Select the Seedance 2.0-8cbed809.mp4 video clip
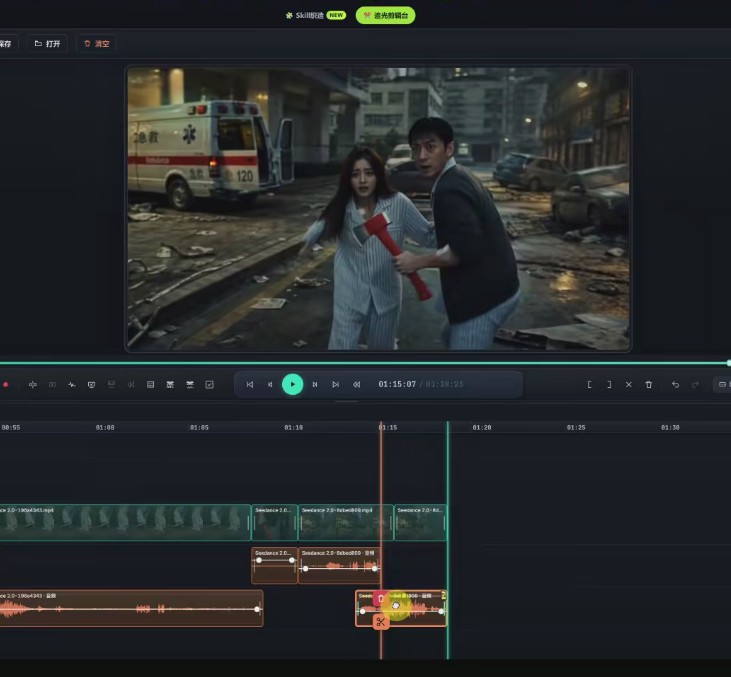Viewport: 731px width, 677px height. [x=346, y=523]
